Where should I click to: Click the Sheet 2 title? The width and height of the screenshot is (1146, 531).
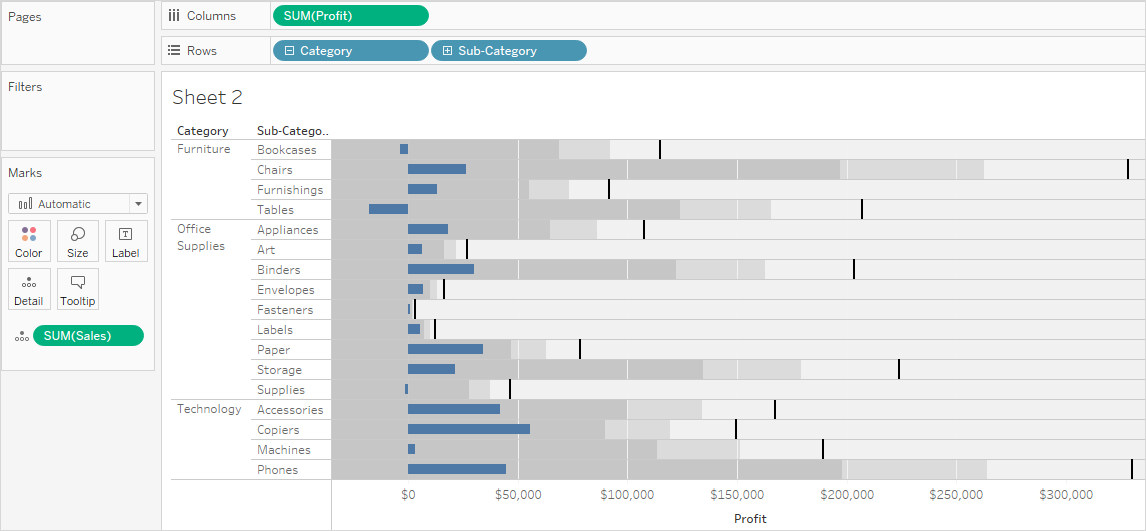pos(207,97)
